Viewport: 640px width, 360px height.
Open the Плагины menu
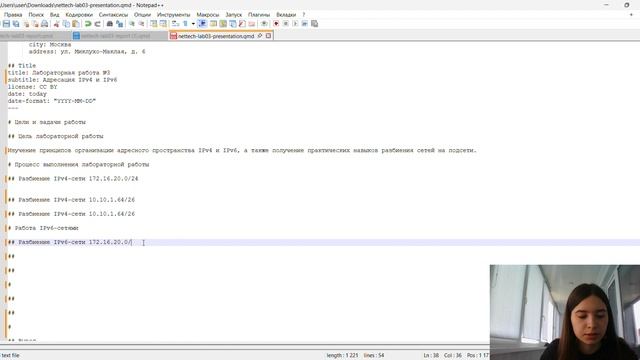point(259,15)
